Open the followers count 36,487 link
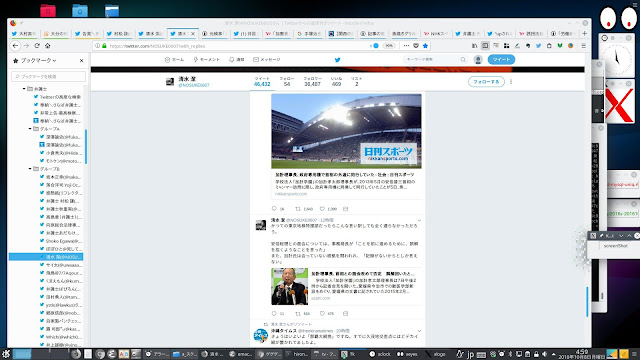The height and width of the screenshot is (360, 640). 312,81
